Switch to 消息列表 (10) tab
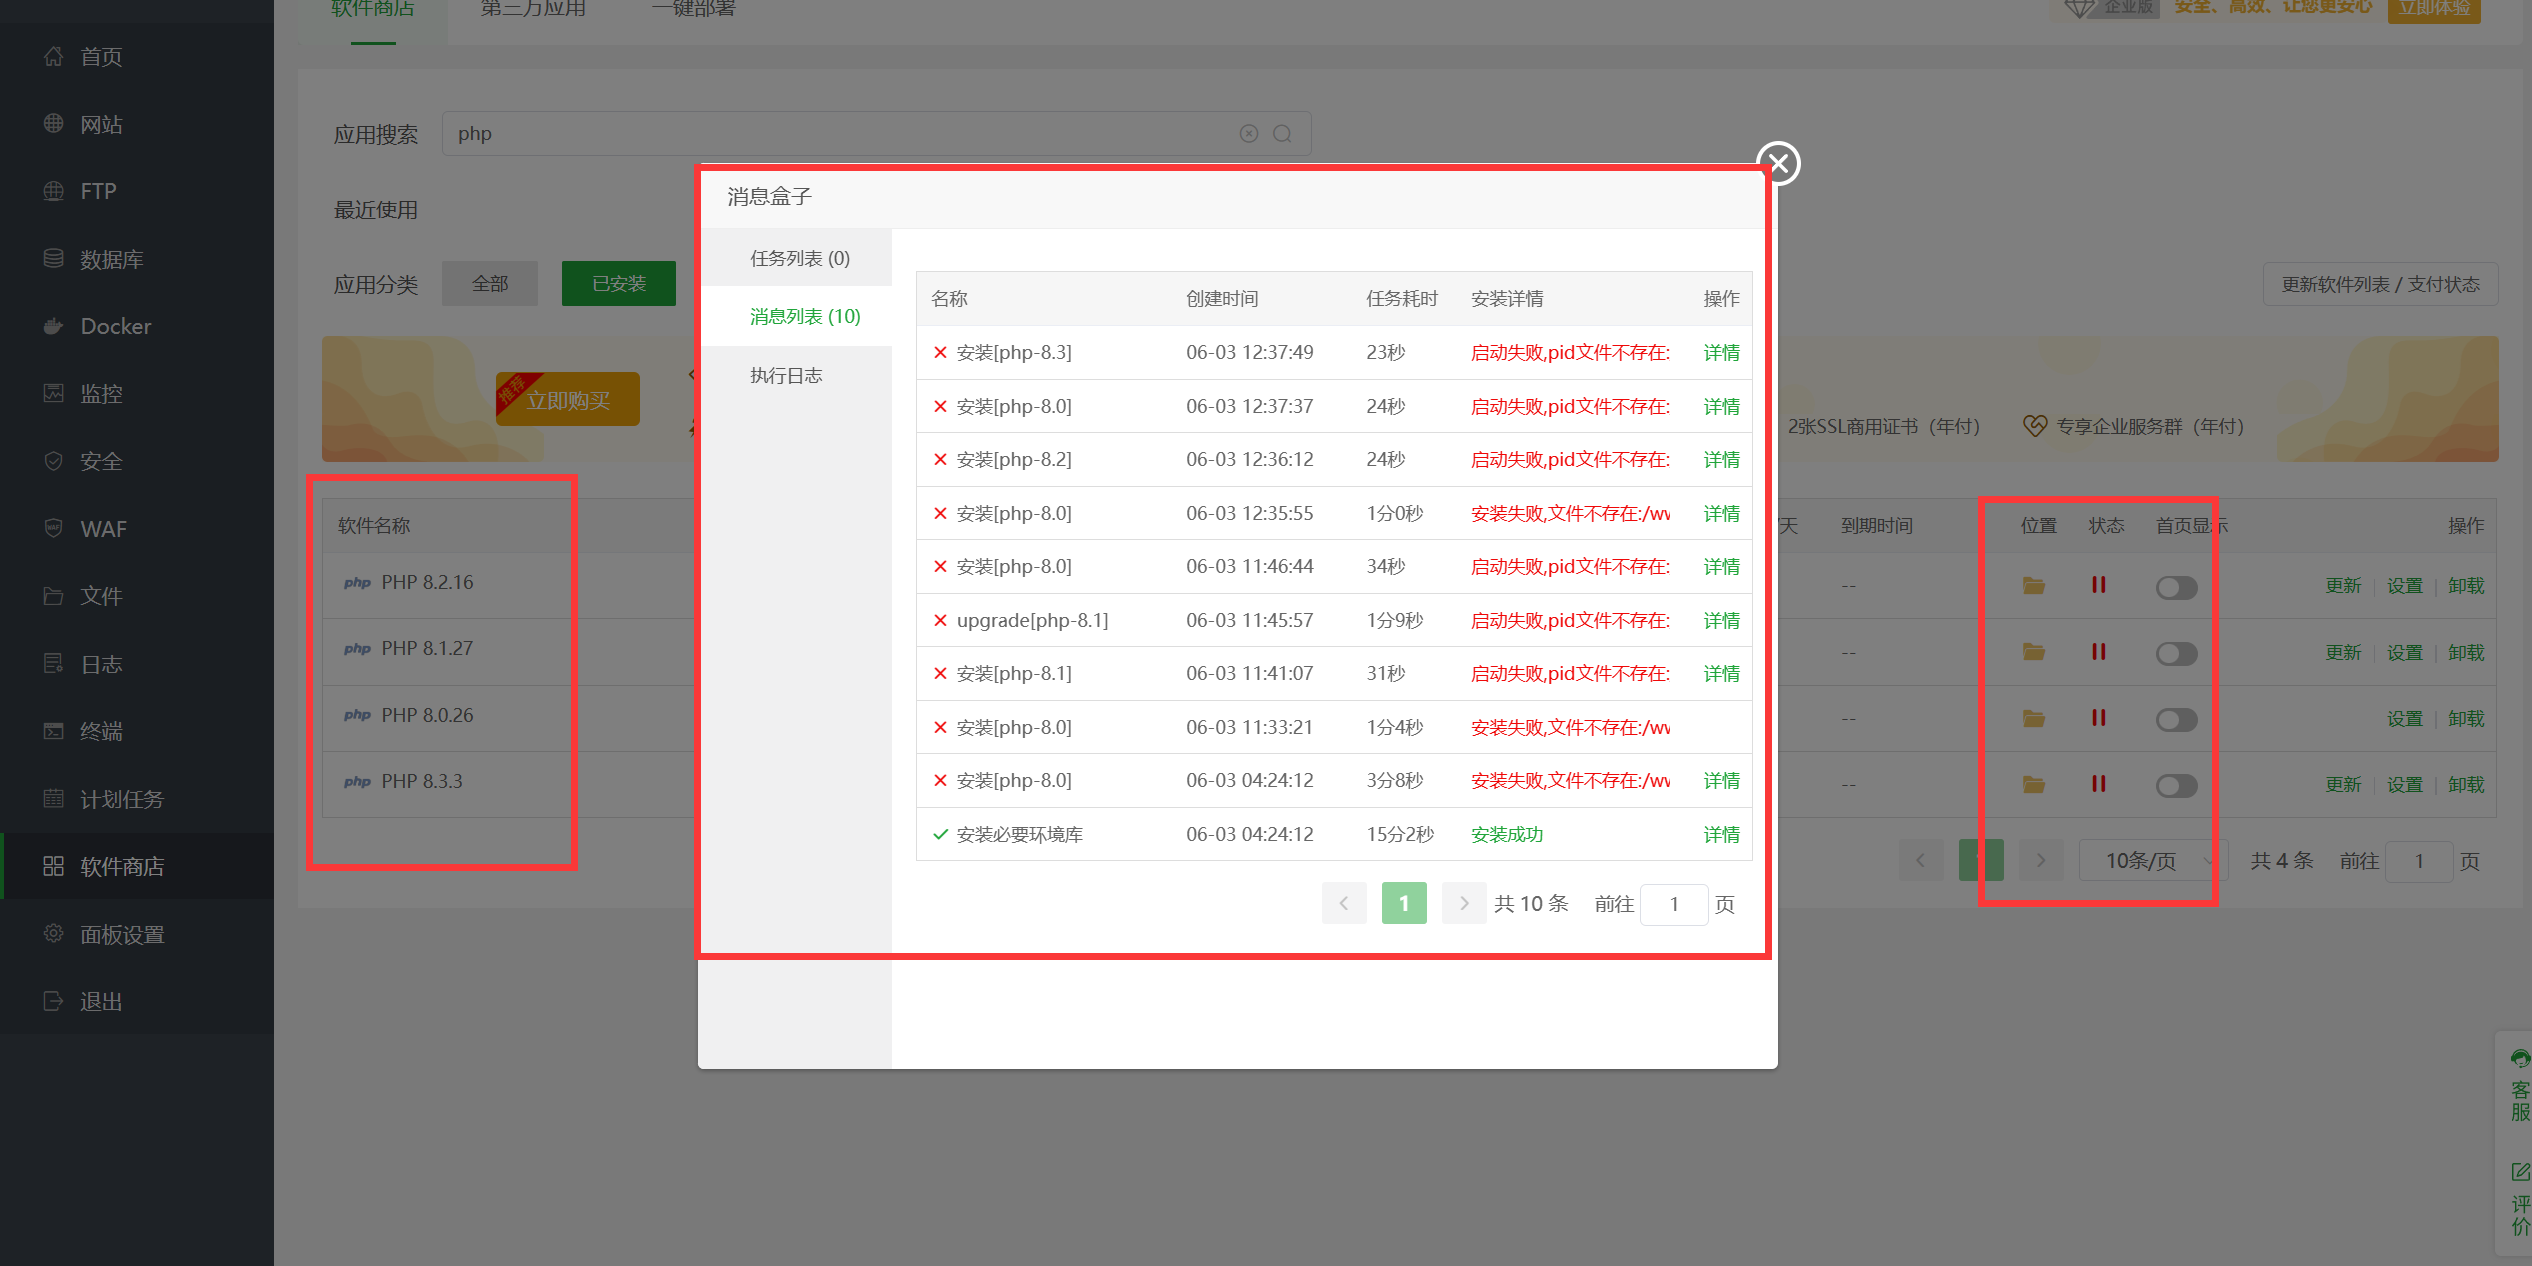The image size is (2532, 1266). (797, 316)
